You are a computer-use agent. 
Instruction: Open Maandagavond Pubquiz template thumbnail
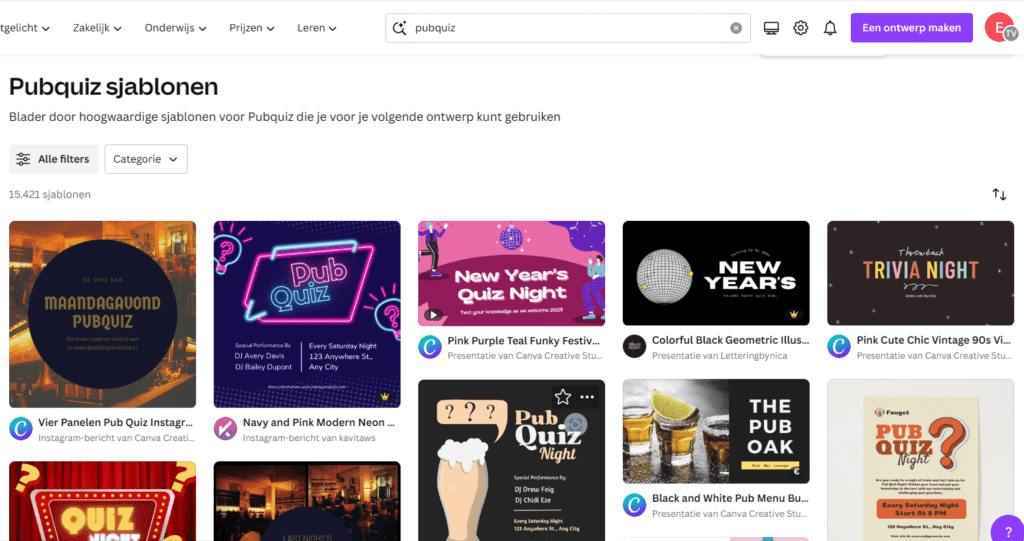[x=103, y=314]
